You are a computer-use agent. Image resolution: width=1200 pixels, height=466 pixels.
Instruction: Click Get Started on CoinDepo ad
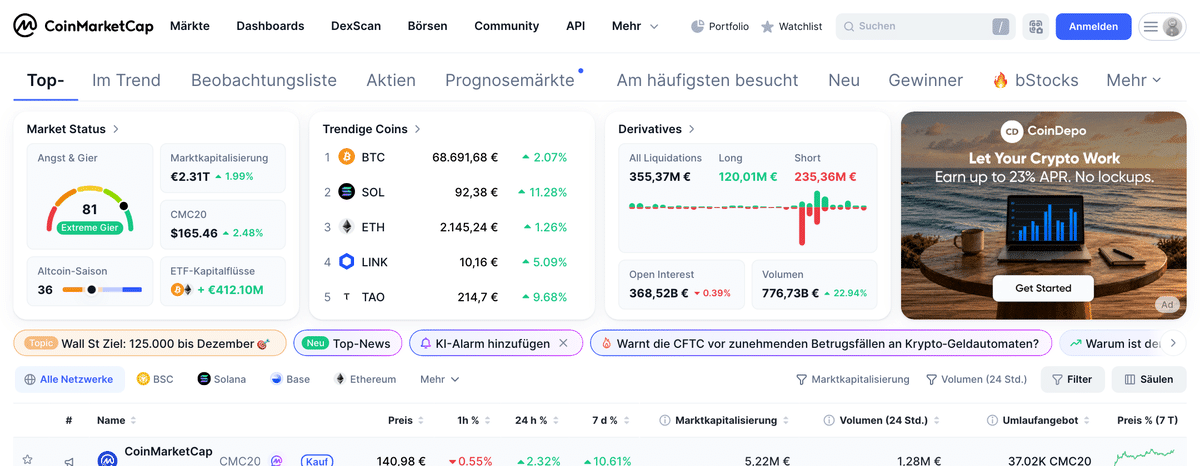[1043, 288]
